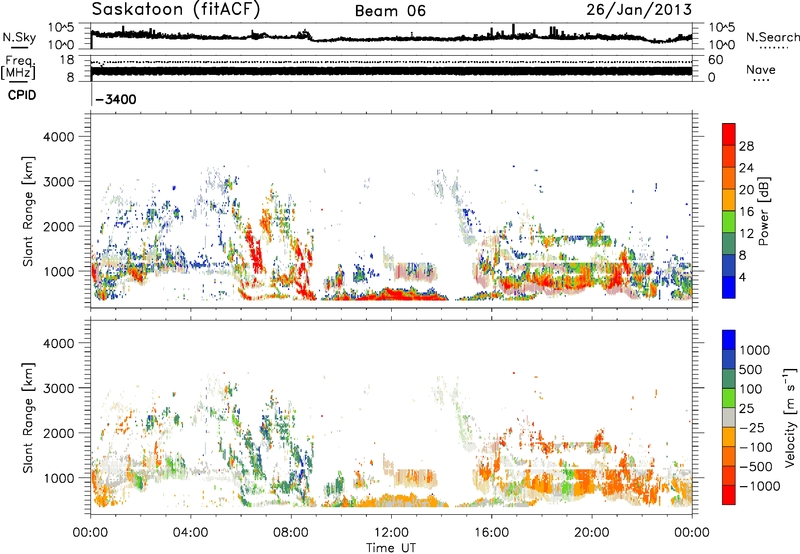Select the 'Beam 06' heading
This screenshot has height=554, width=800.
pos(390,11)
